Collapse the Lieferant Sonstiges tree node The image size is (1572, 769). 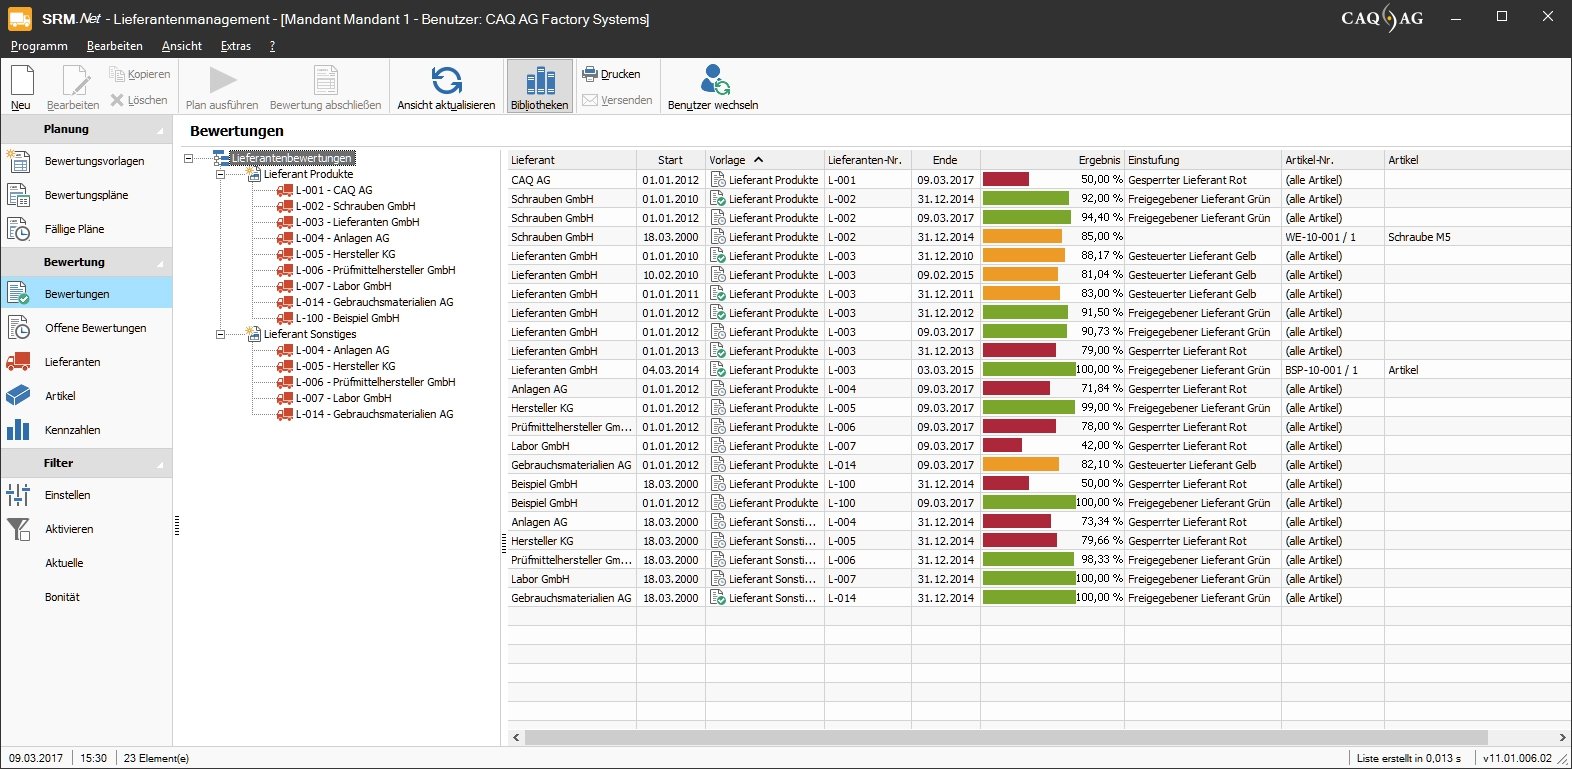click(x=220, y=334)
